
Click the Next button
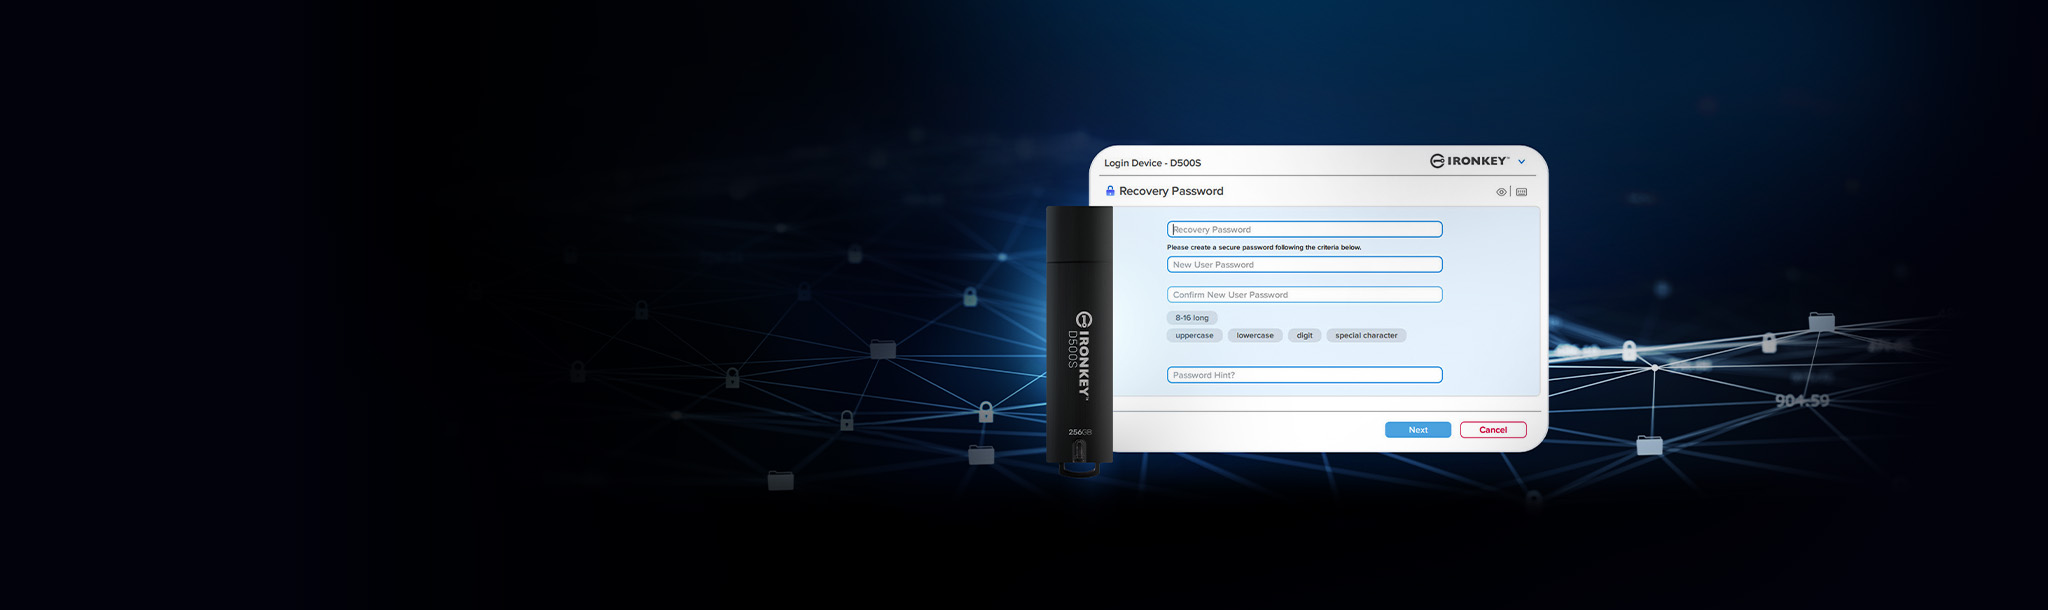click(1417, 430)
